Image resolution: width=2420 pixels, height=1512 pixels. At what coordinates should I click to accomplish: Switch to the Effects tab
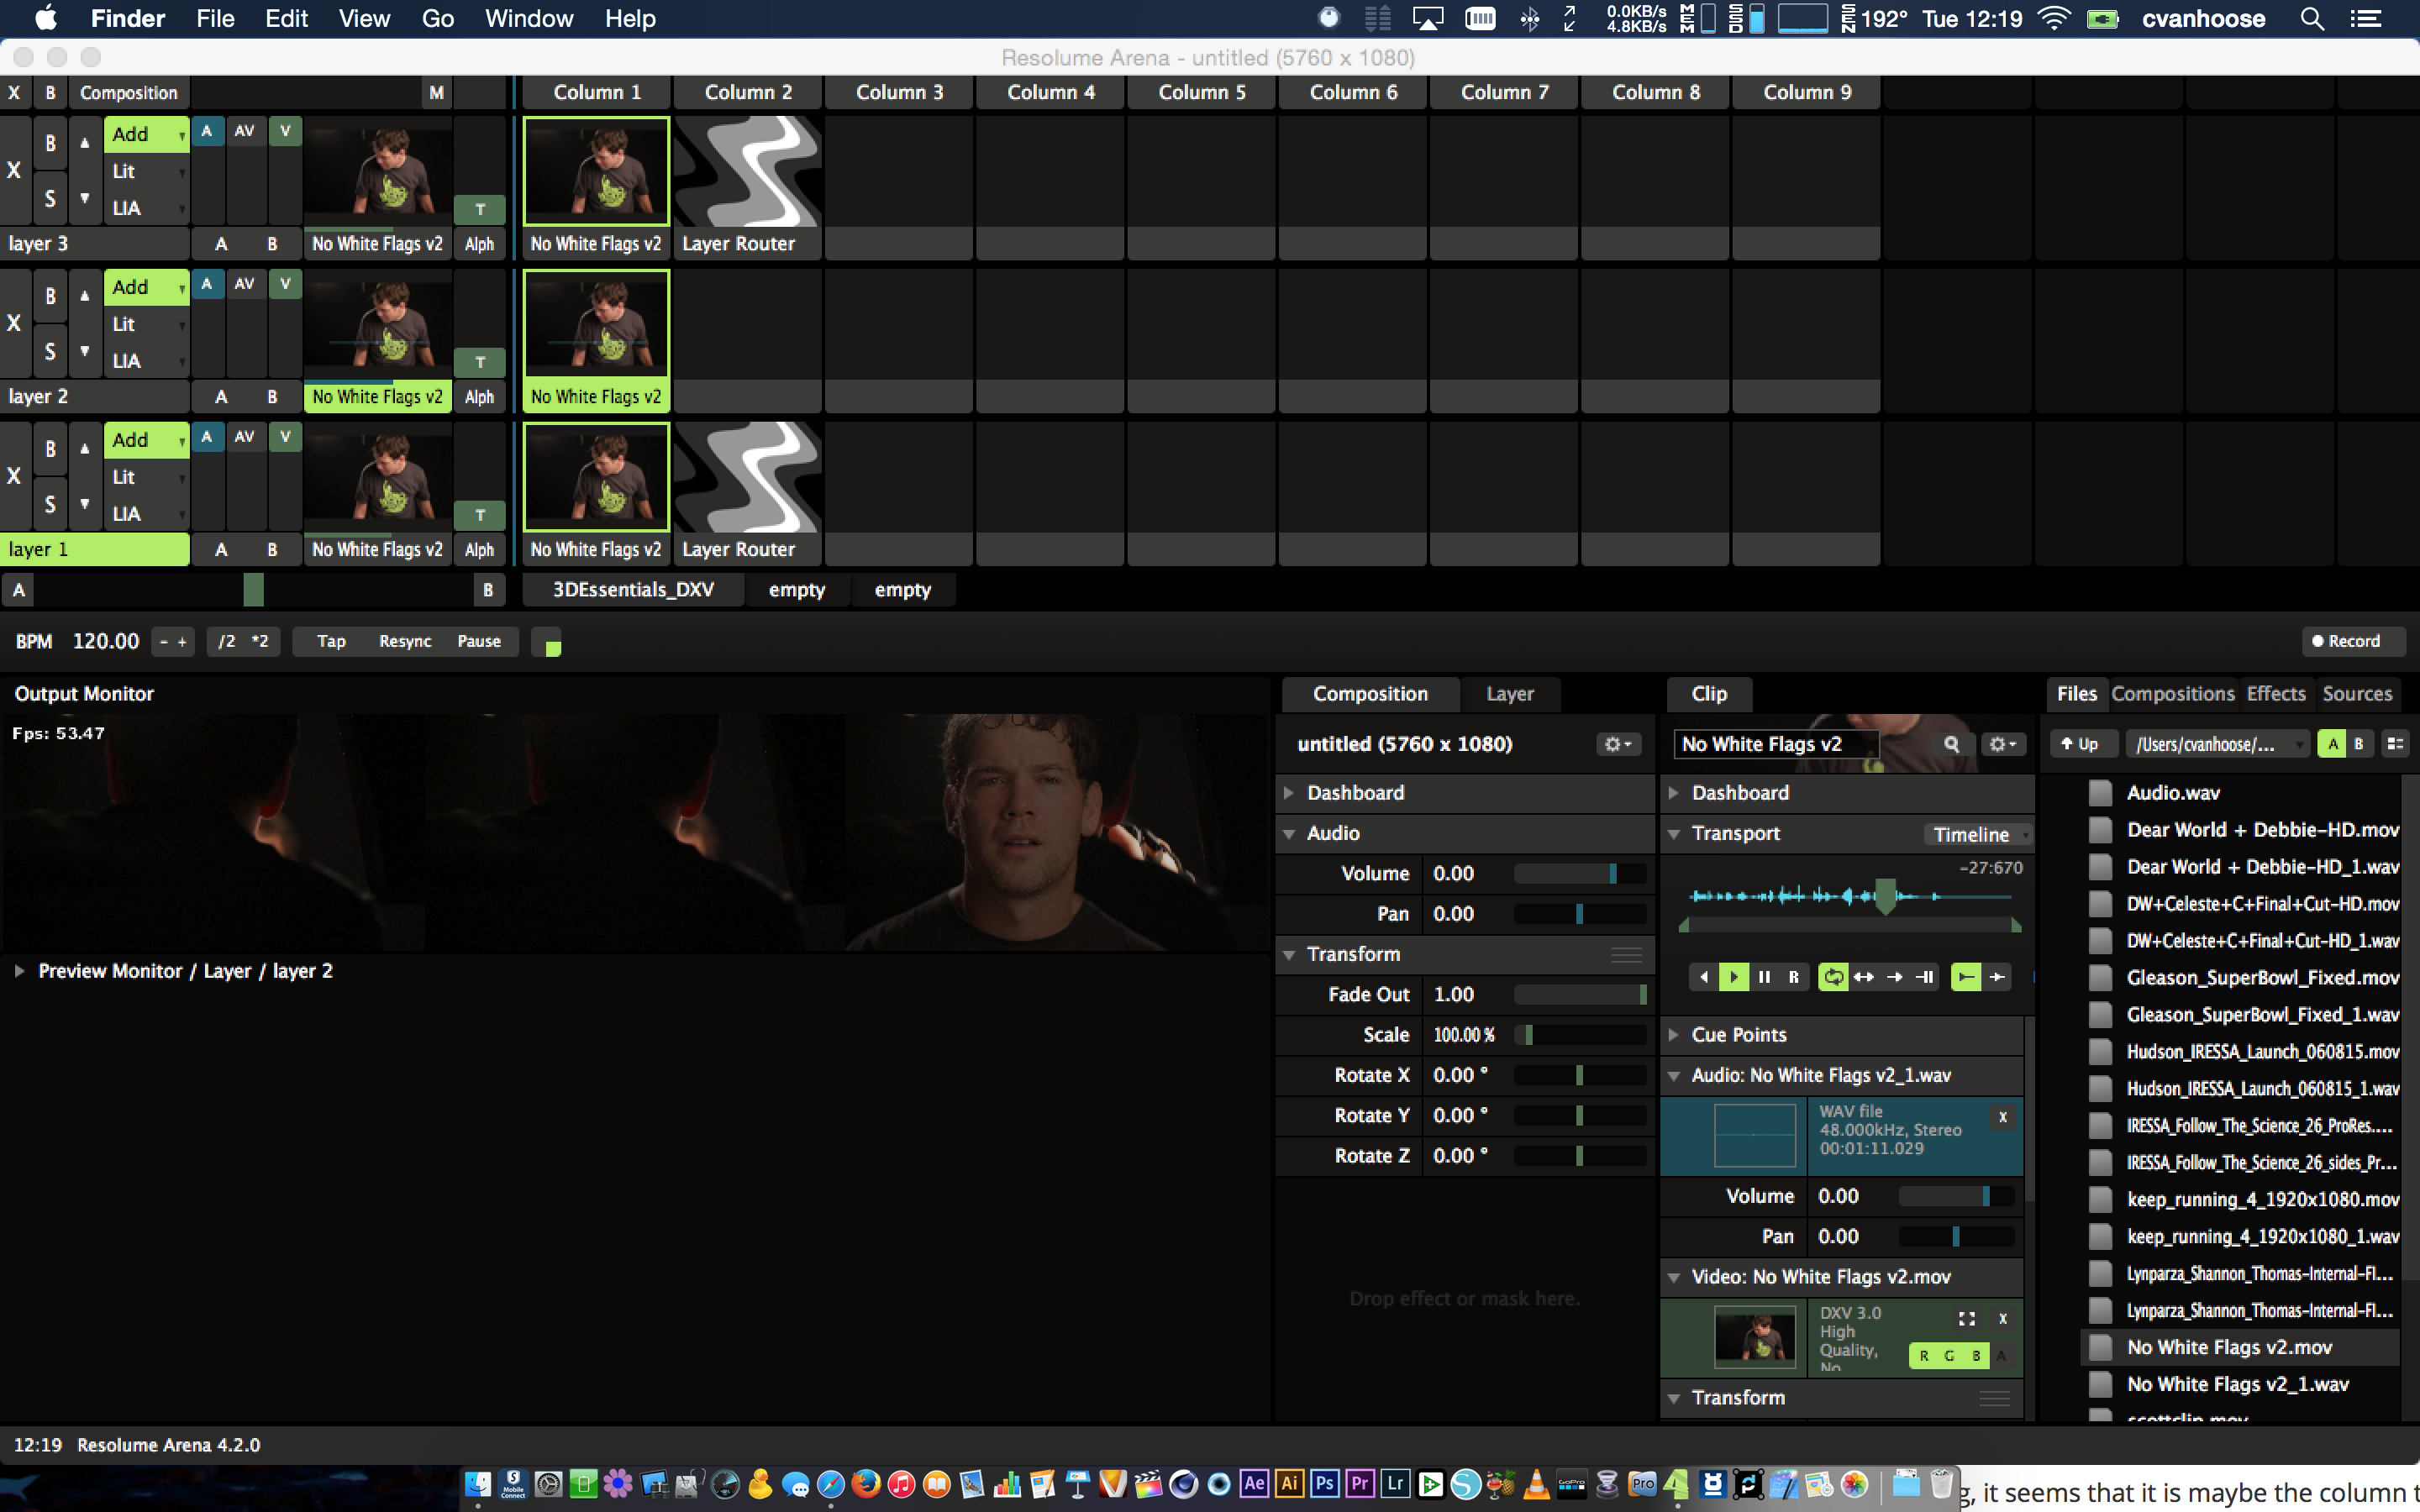pyautogui.click(x=2275, y=694)
